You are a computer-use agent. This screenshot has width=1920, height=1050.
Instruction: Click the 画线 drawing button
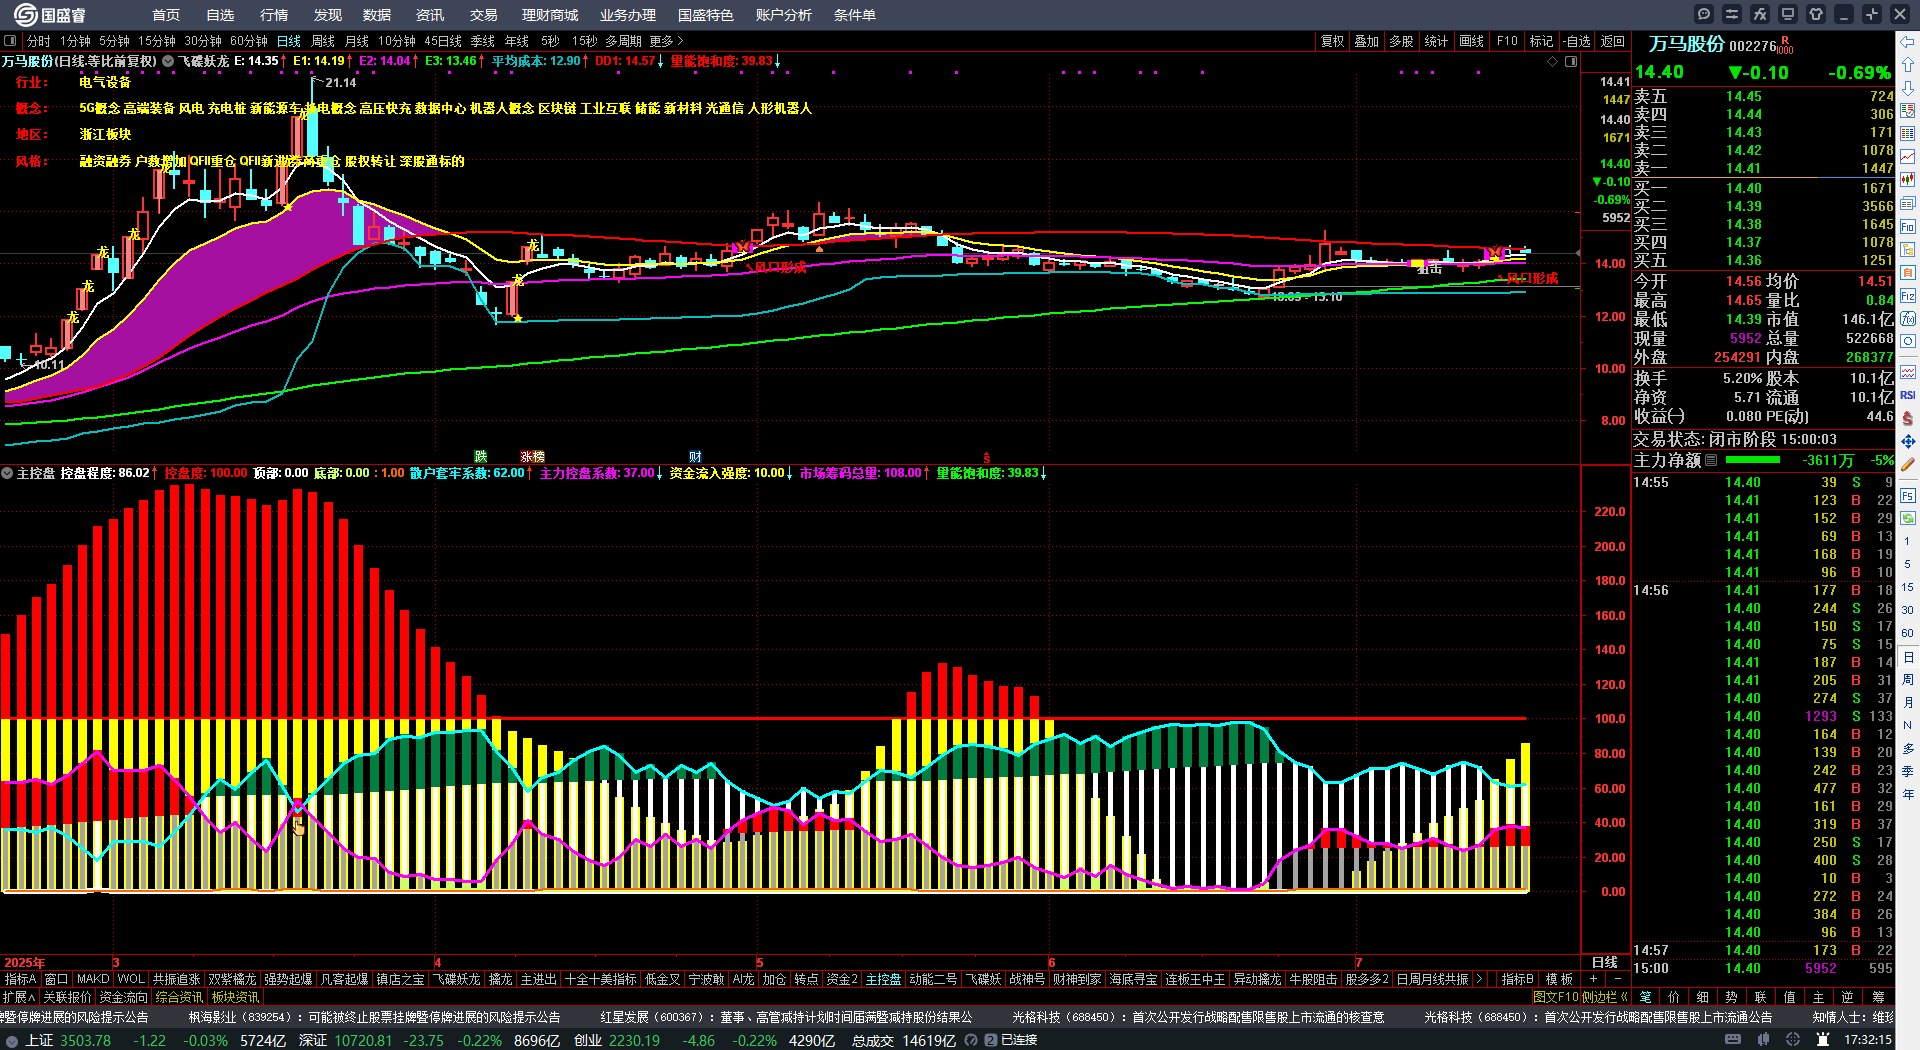coord(1472,41)
